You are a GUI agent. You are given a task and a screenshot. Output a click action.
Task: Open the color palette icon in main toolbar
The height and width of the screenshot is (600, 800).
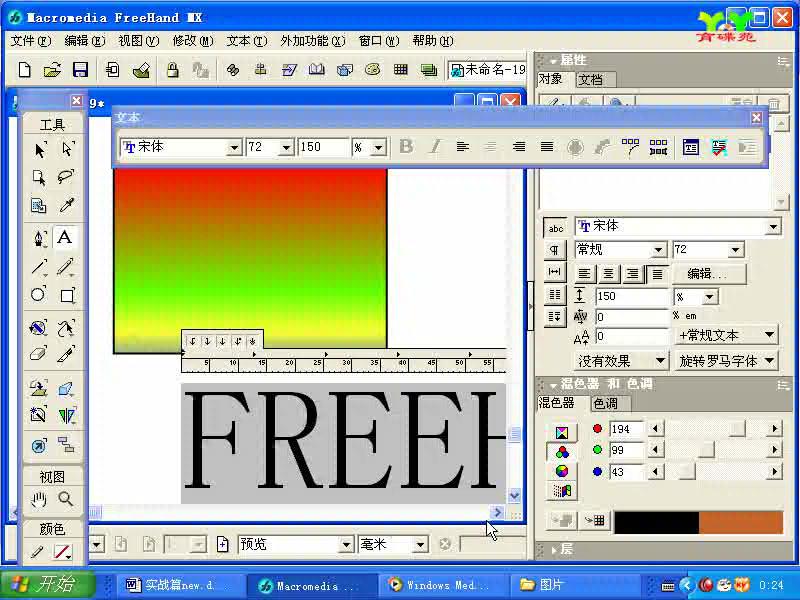(x=372, y=69)
